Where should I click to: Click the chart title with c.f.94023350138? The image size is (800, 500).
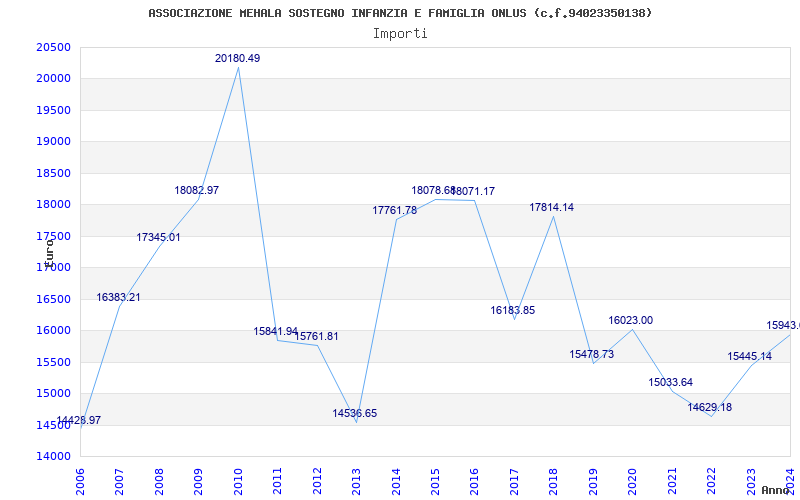click(400, 13)
